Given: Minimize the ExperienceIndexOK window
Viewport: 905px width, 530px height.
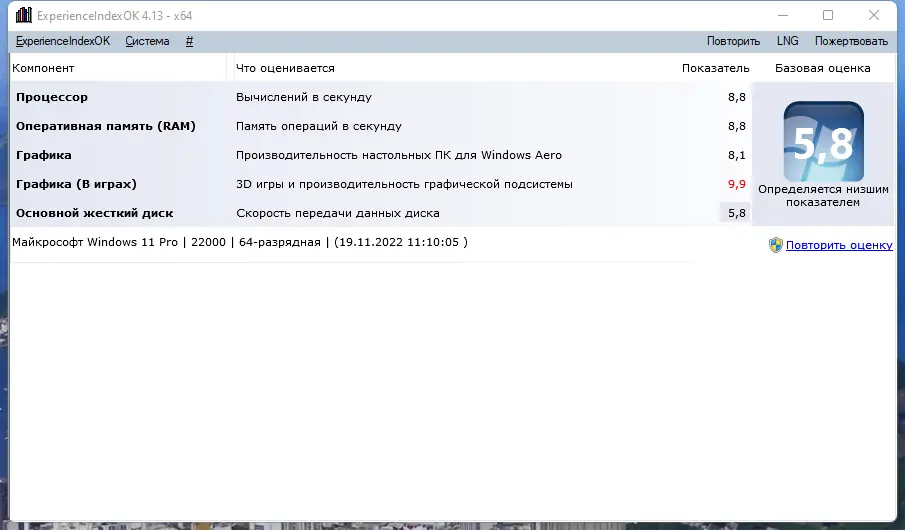Looking at the screenshot, I should (783, 16).
